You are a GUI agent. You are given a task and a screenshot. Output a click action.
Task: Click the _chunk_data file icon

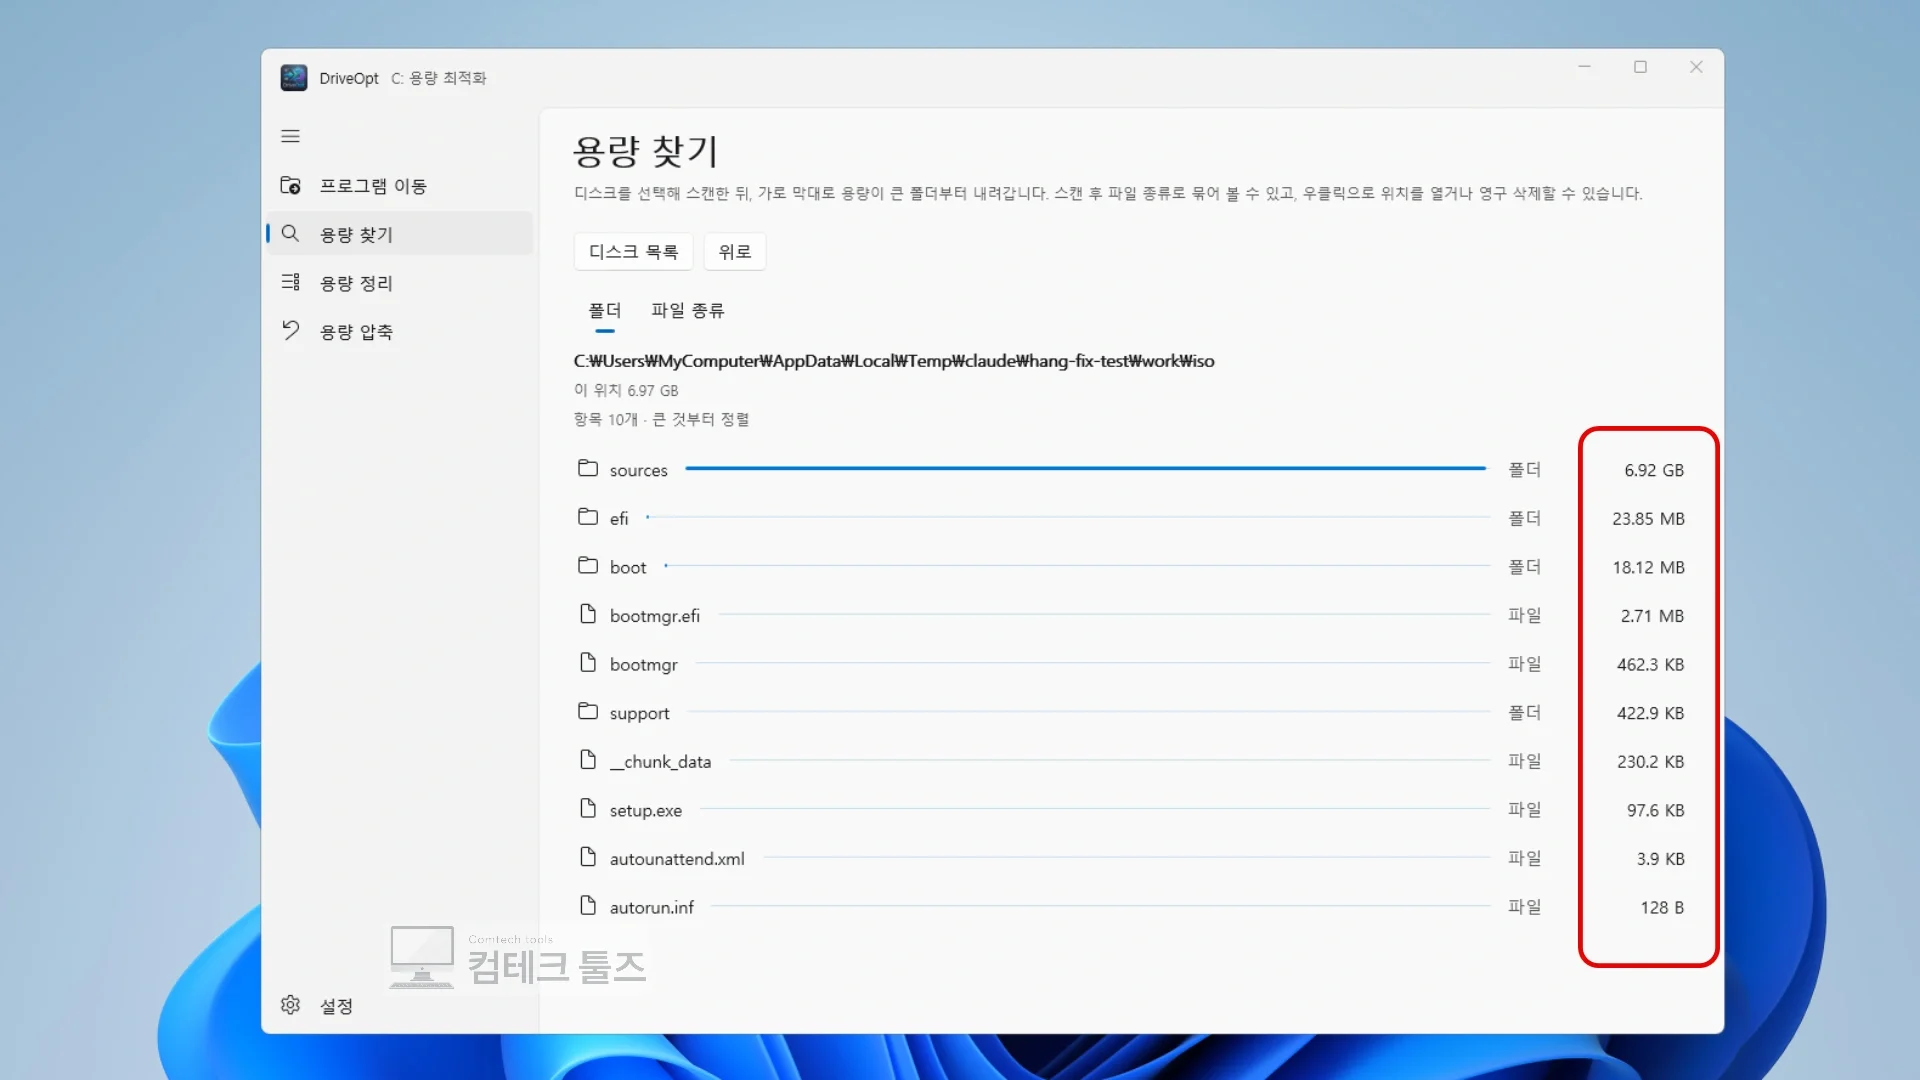click(x=588, y=760)
